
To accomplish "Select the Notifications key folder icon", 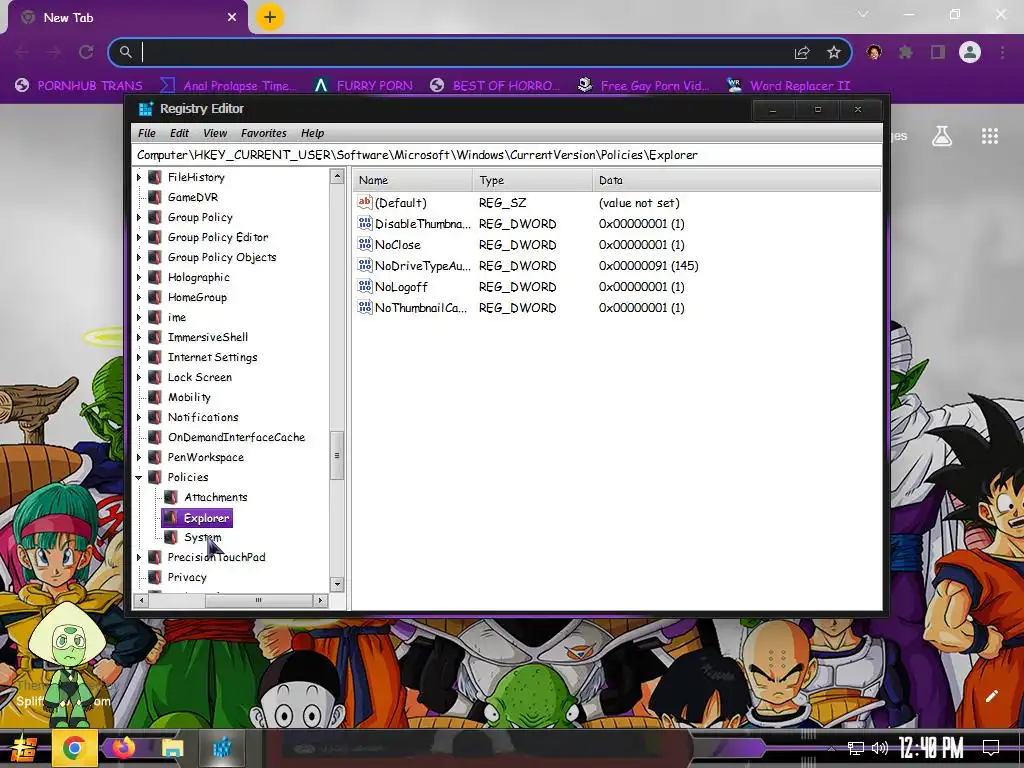I will coord(155,417).
